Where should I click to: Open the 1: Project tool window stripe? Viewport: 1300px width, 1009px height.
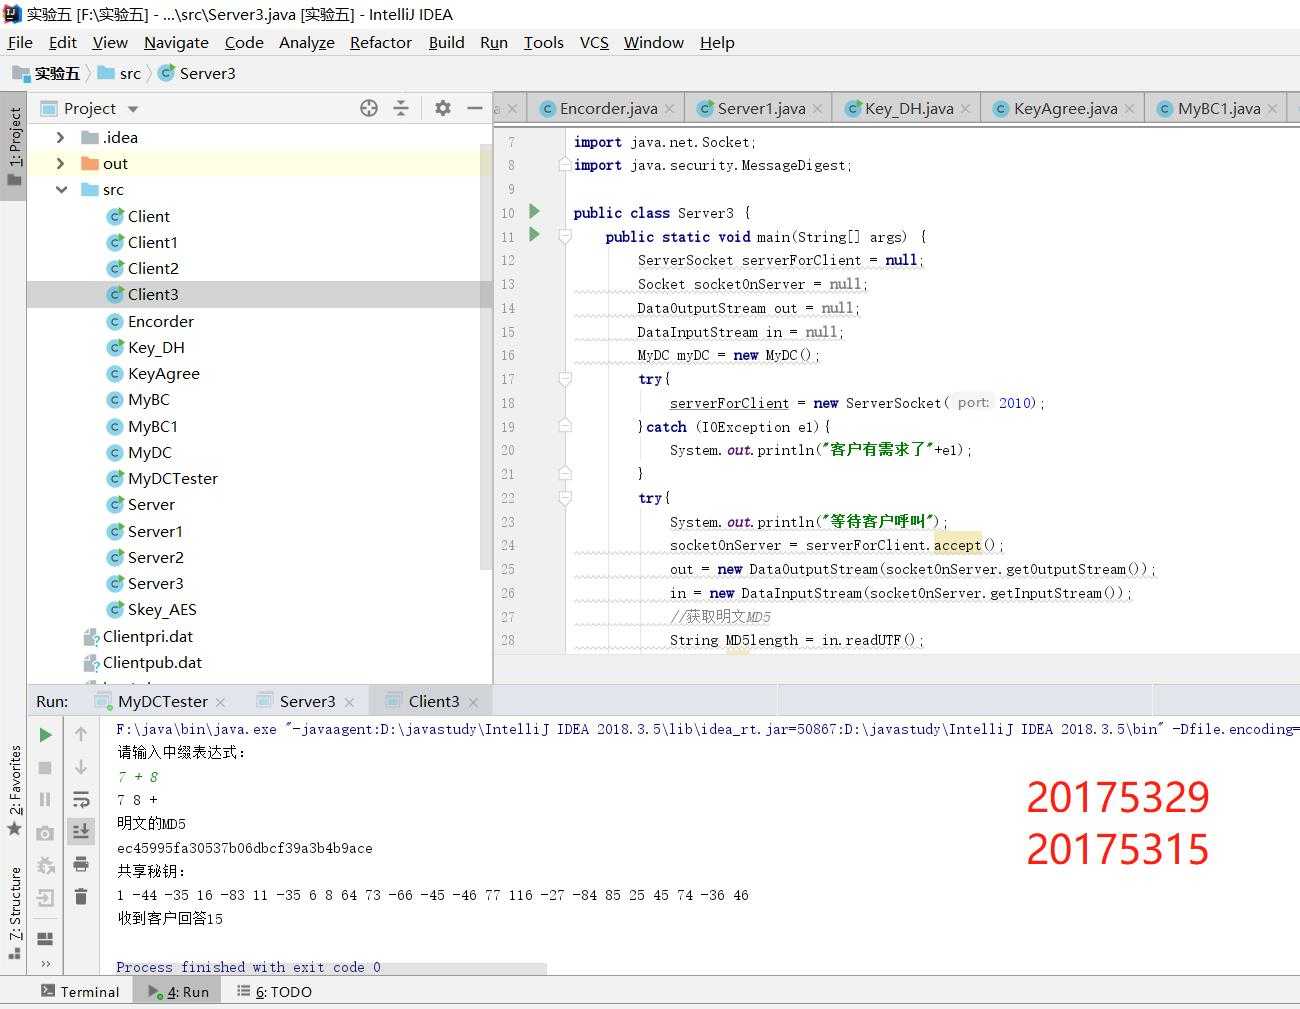[x=14, y=146]
